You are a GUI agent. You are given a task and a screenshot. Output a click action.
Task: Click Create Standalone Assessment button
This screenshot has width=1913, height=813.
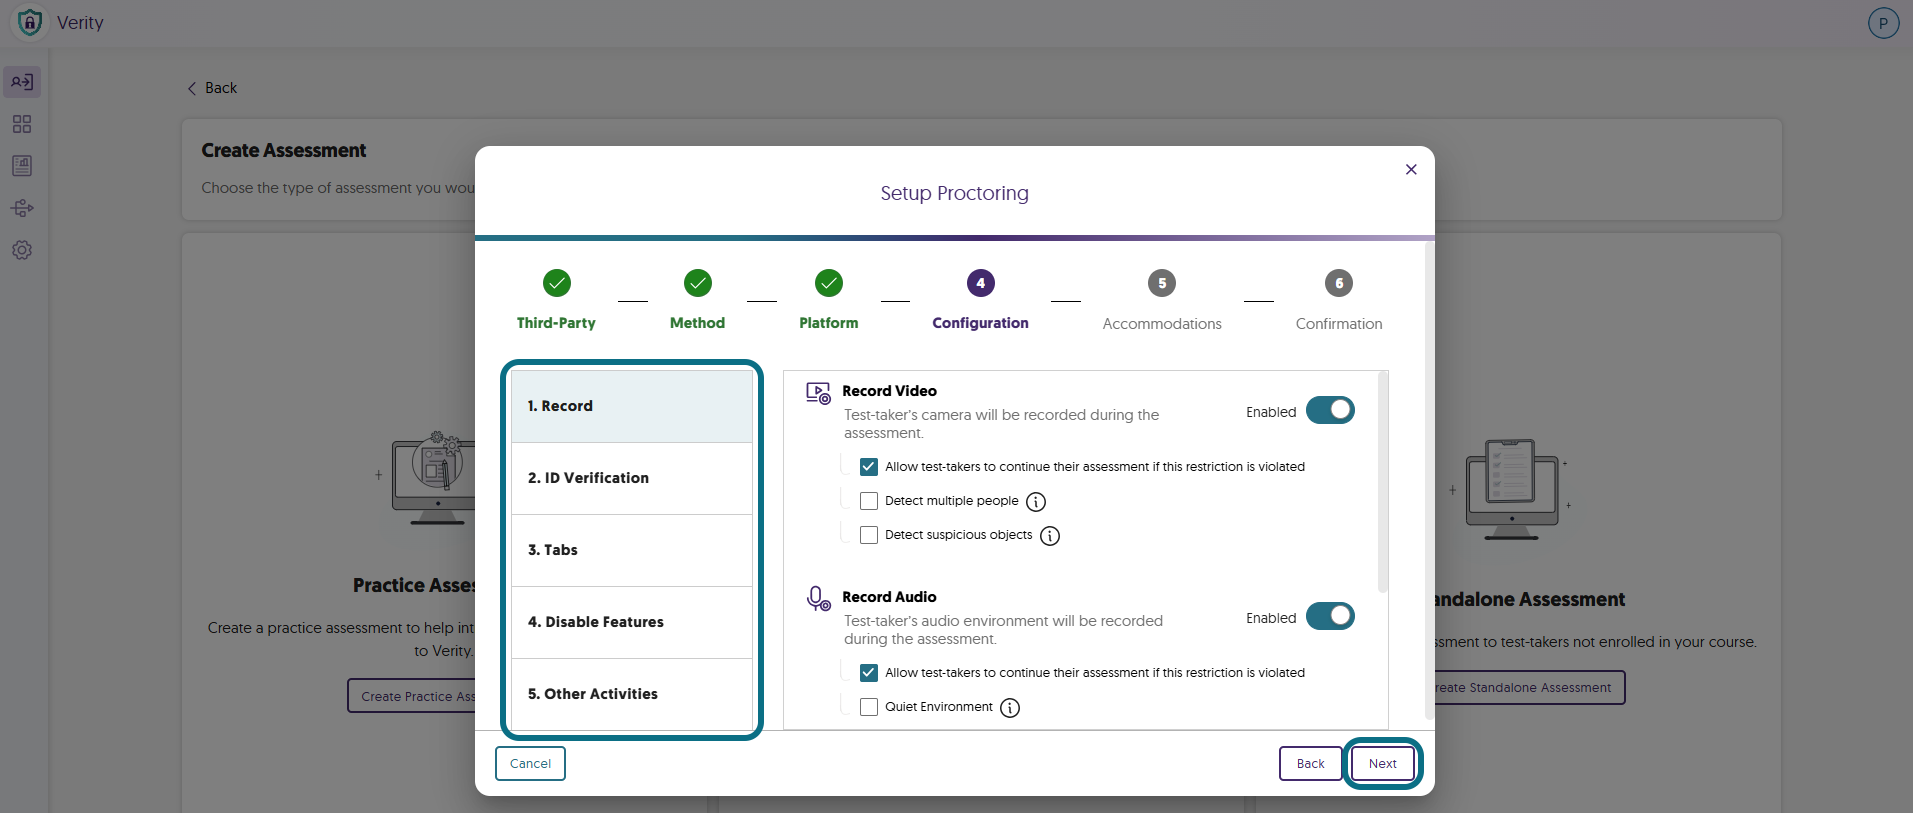tap(1529, 687)
